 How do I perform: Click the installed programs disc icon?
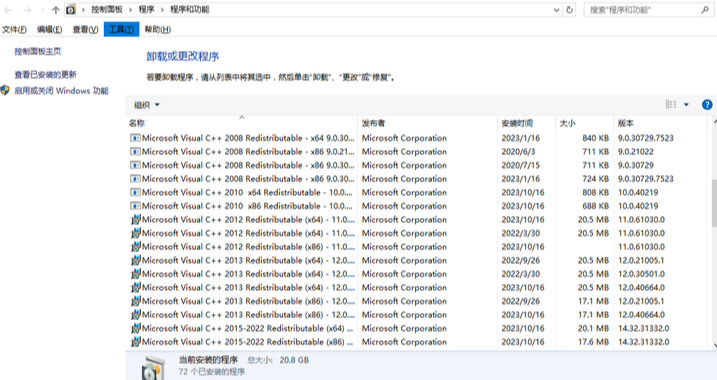click(153, 368)
